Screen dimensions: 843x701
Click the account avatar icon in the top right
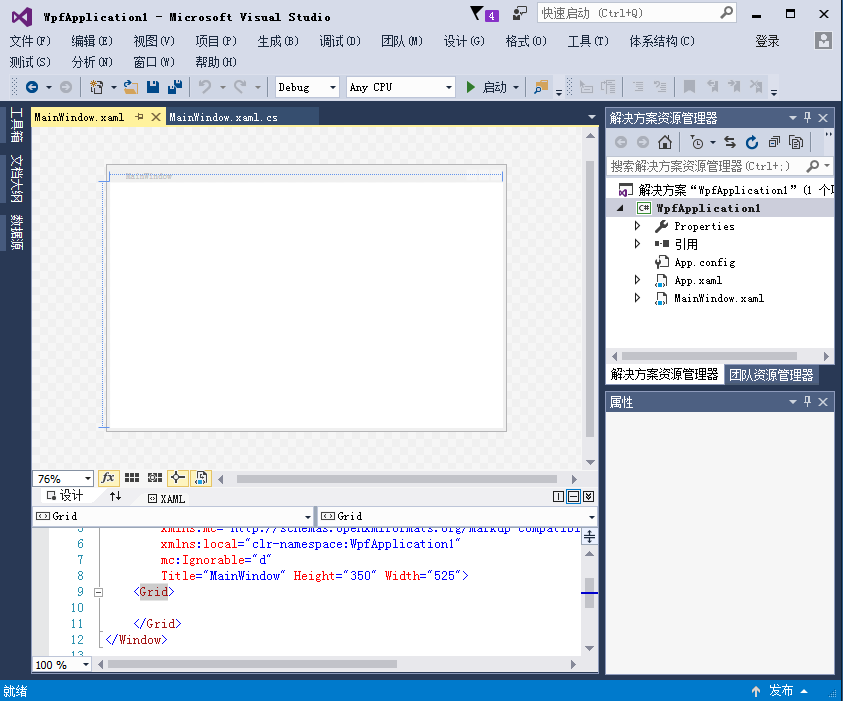tap(823, 40)
